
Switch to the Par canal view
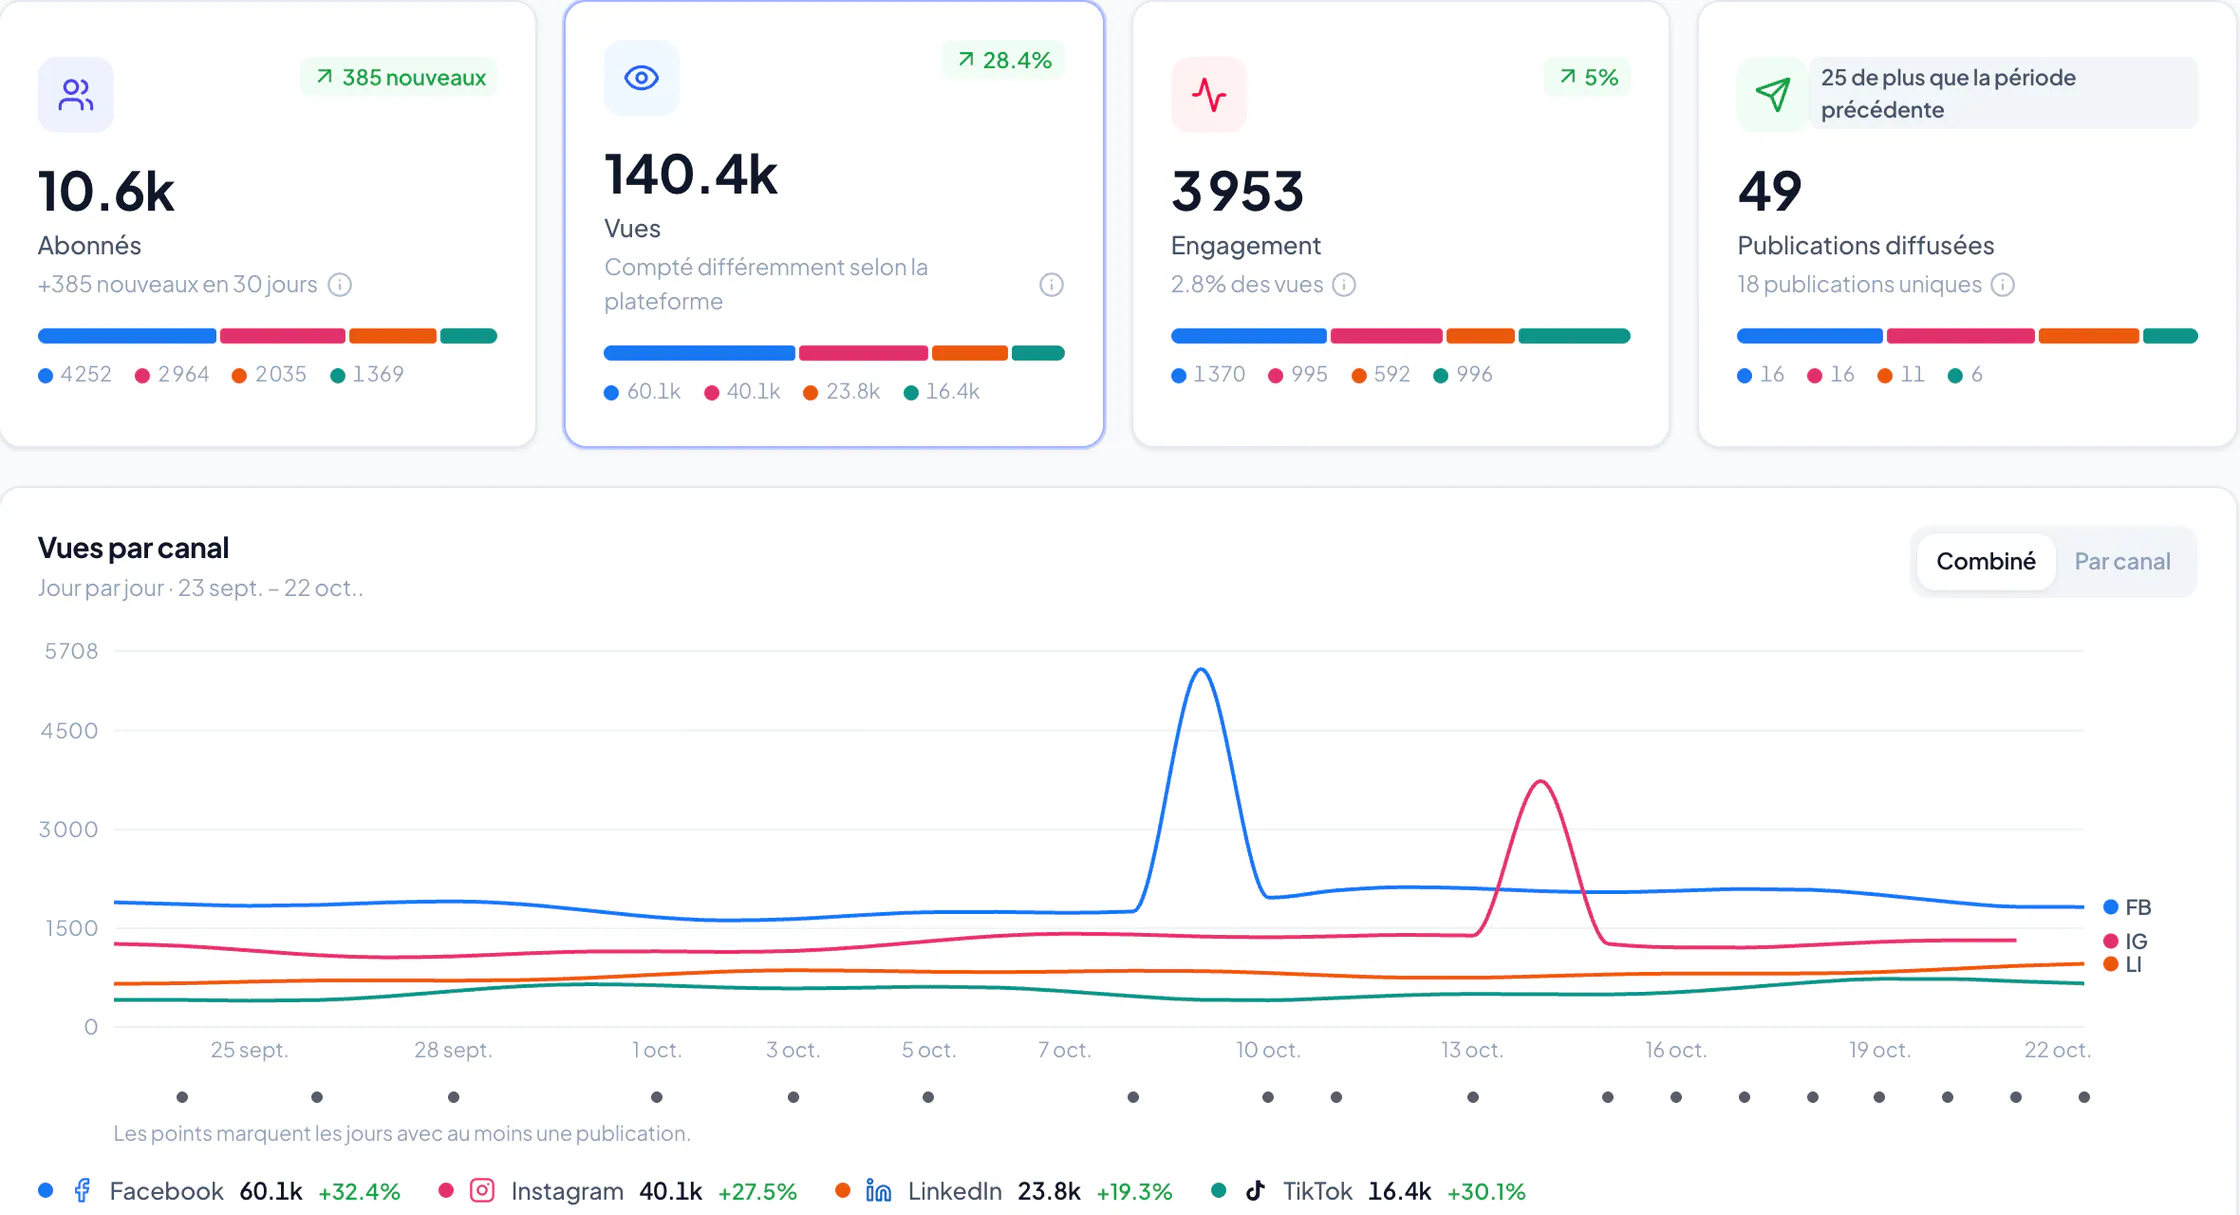click(2122, 561)
